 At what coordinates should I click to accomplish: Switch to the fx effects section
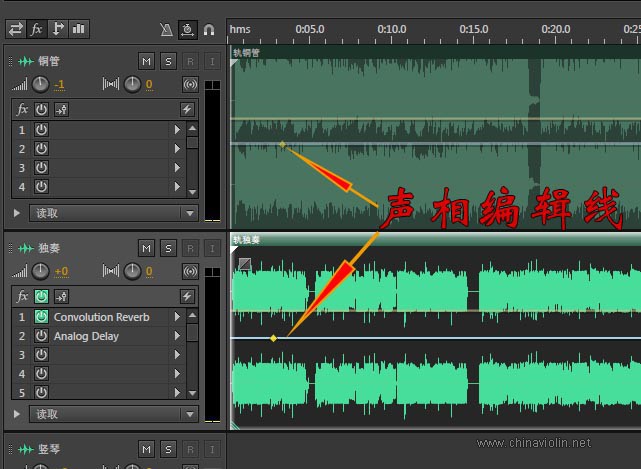click(37, 29)
